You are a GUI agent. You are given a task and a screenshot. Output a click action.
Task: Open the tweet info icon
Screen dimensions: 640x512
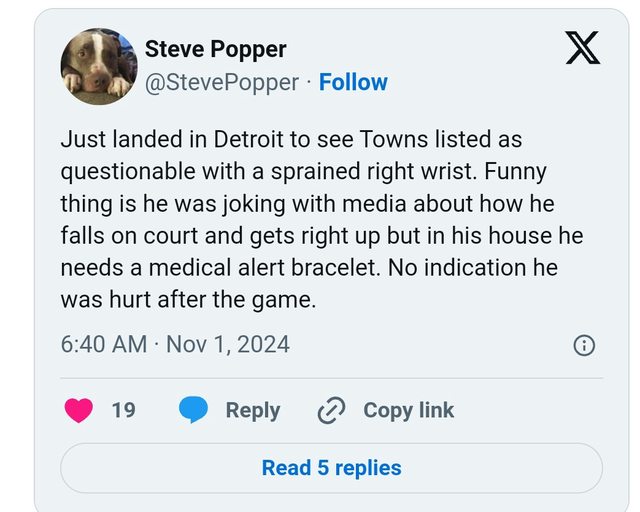pos(584,346)
